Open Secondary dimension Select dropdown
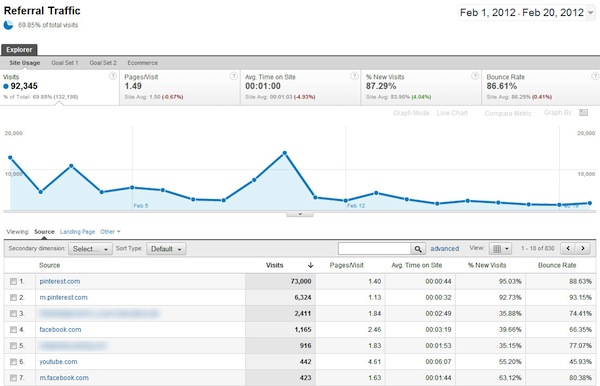This screenshot has width=600, height=386. tap(90, 249)
